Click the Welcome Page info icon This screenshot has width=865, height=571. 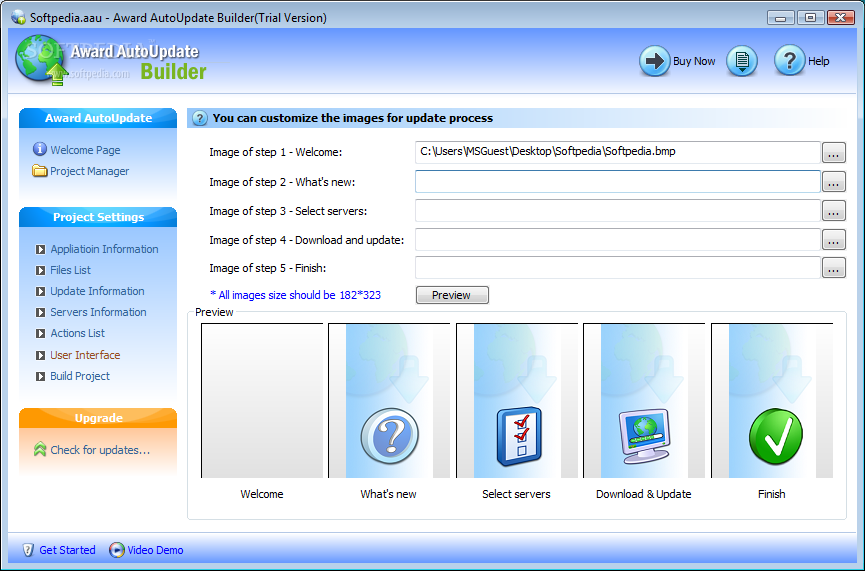pyautogui.click(x=40, y=149)
